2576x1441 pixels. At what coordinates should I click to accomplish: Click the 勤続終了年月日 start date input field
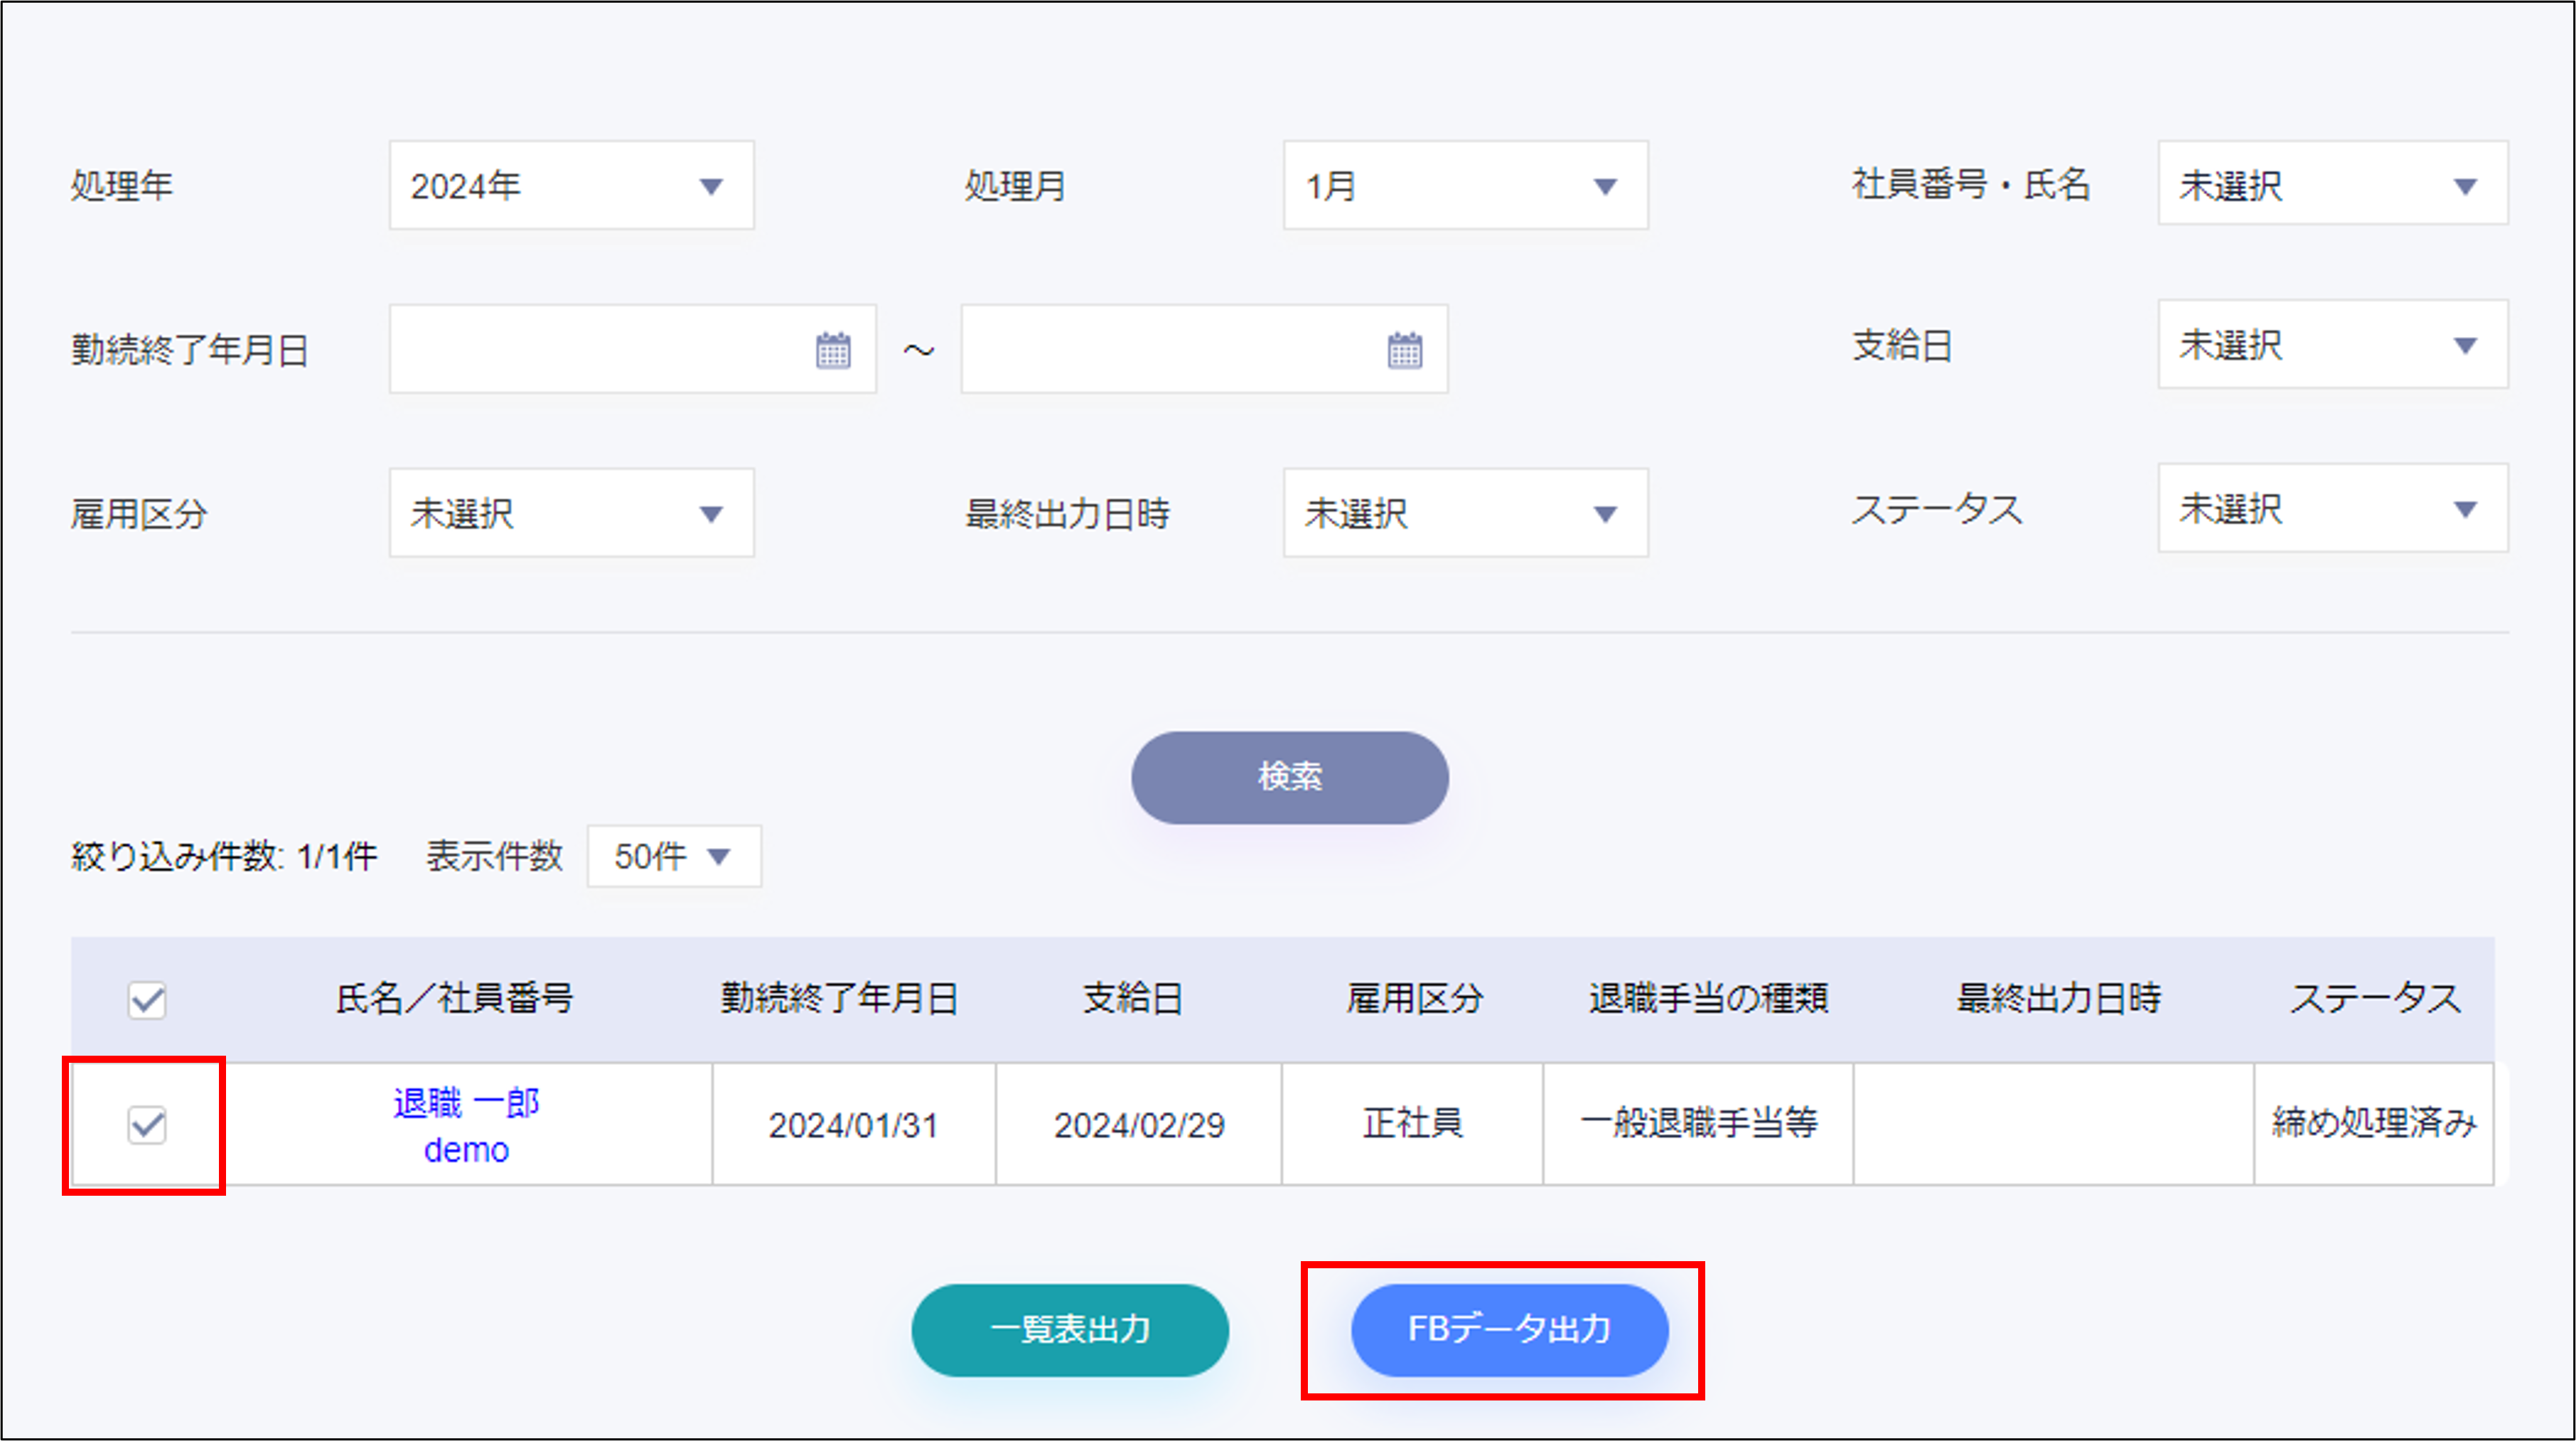600,349
